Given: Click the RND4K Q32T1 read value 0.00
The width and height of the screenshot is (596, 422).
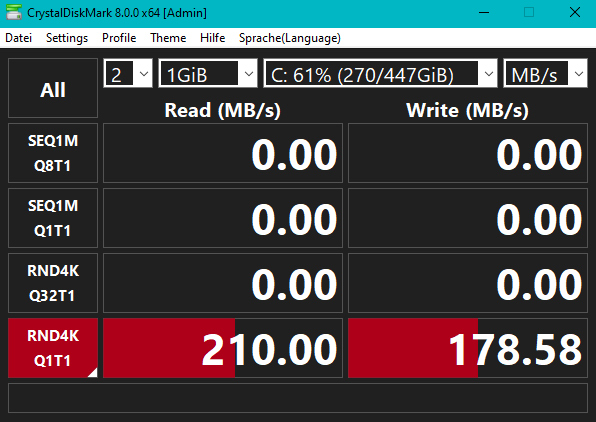Looking at the screenshot, I should (223, 283).
